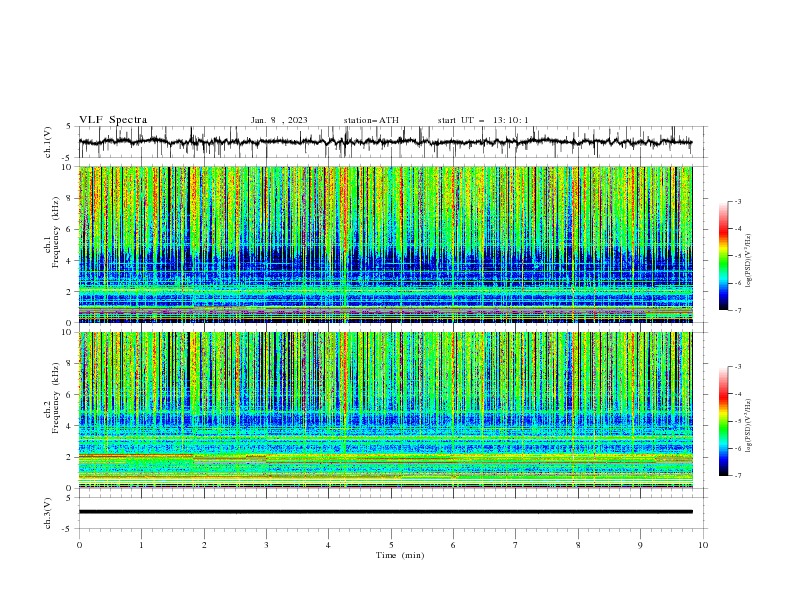
Task: Click time axis tick label "4"
Action: 328,545
